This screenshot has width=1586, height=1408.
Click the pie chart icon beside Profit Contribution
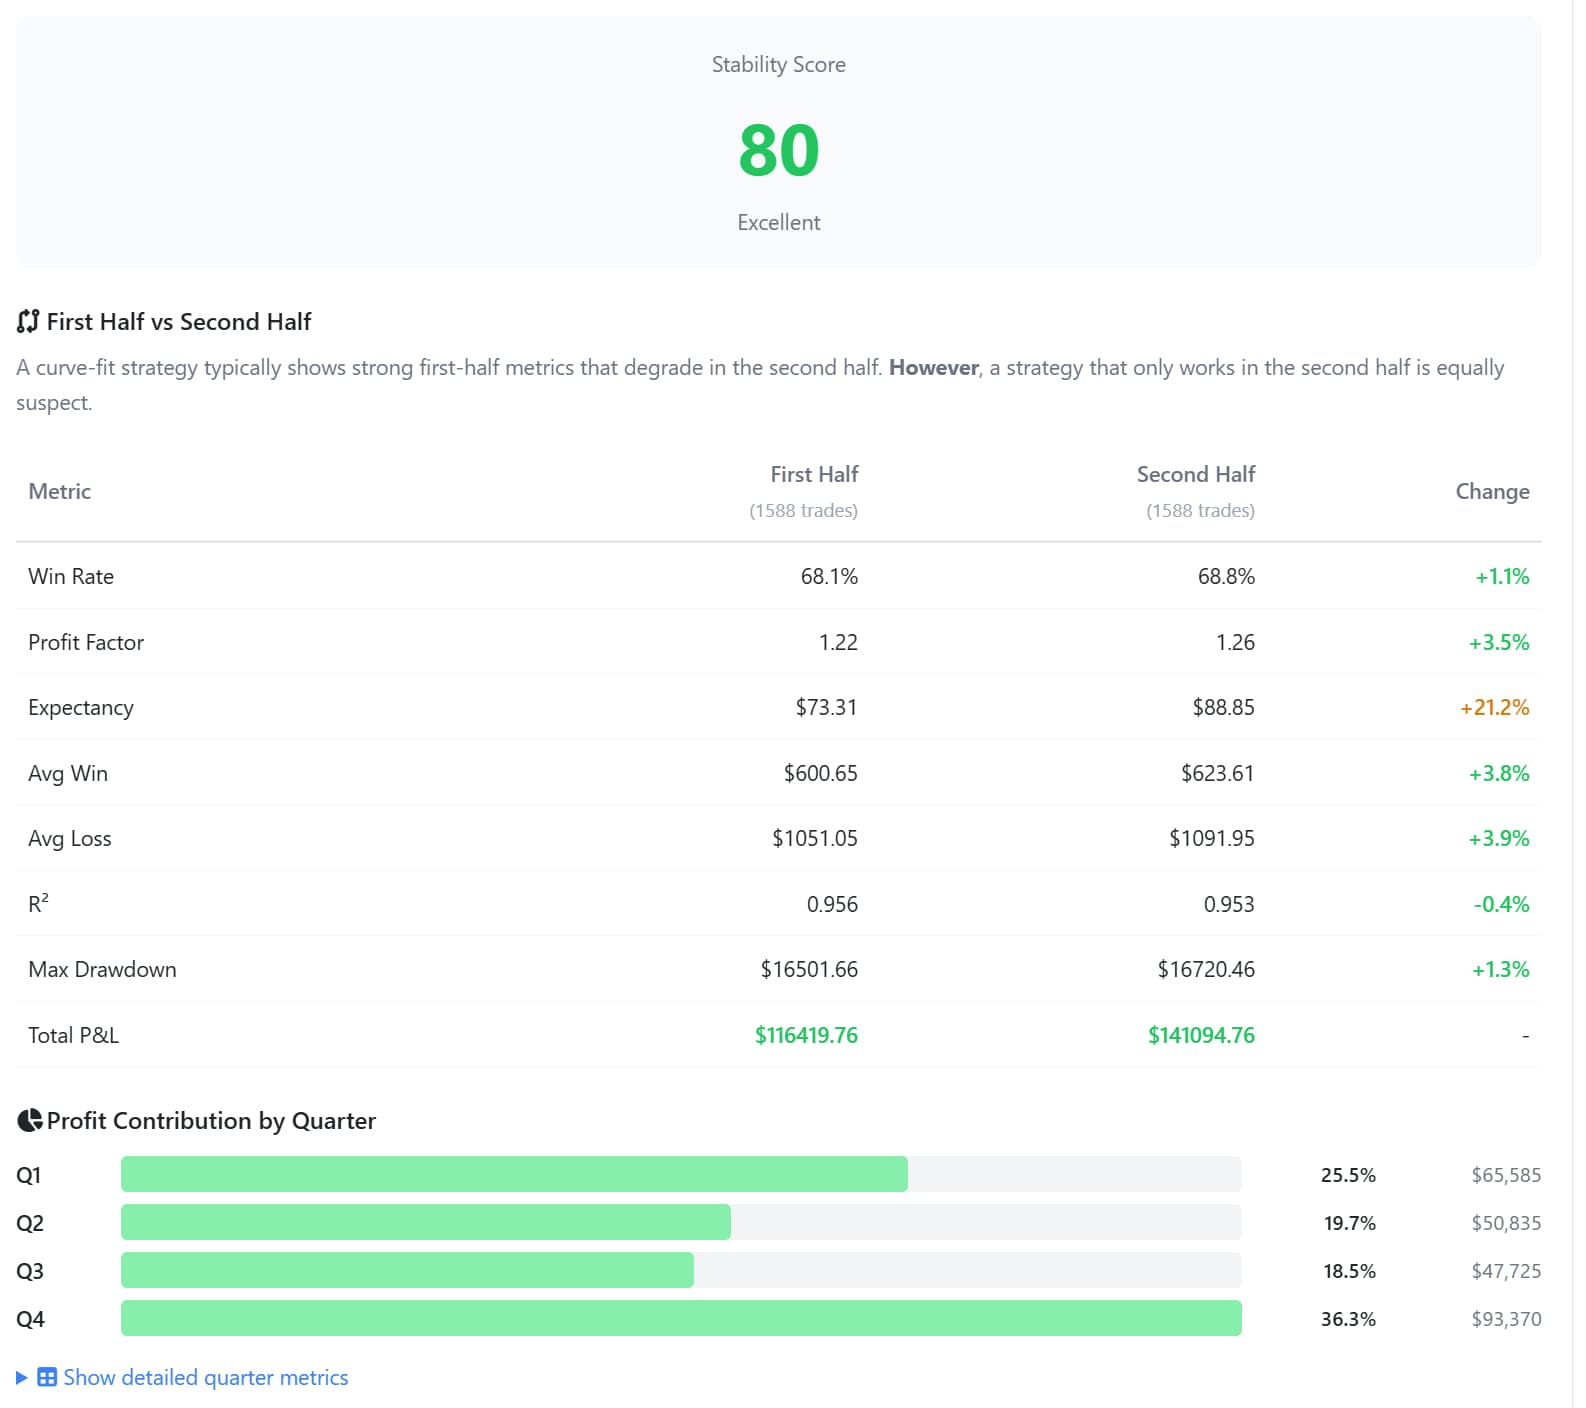click(30, 1120)
